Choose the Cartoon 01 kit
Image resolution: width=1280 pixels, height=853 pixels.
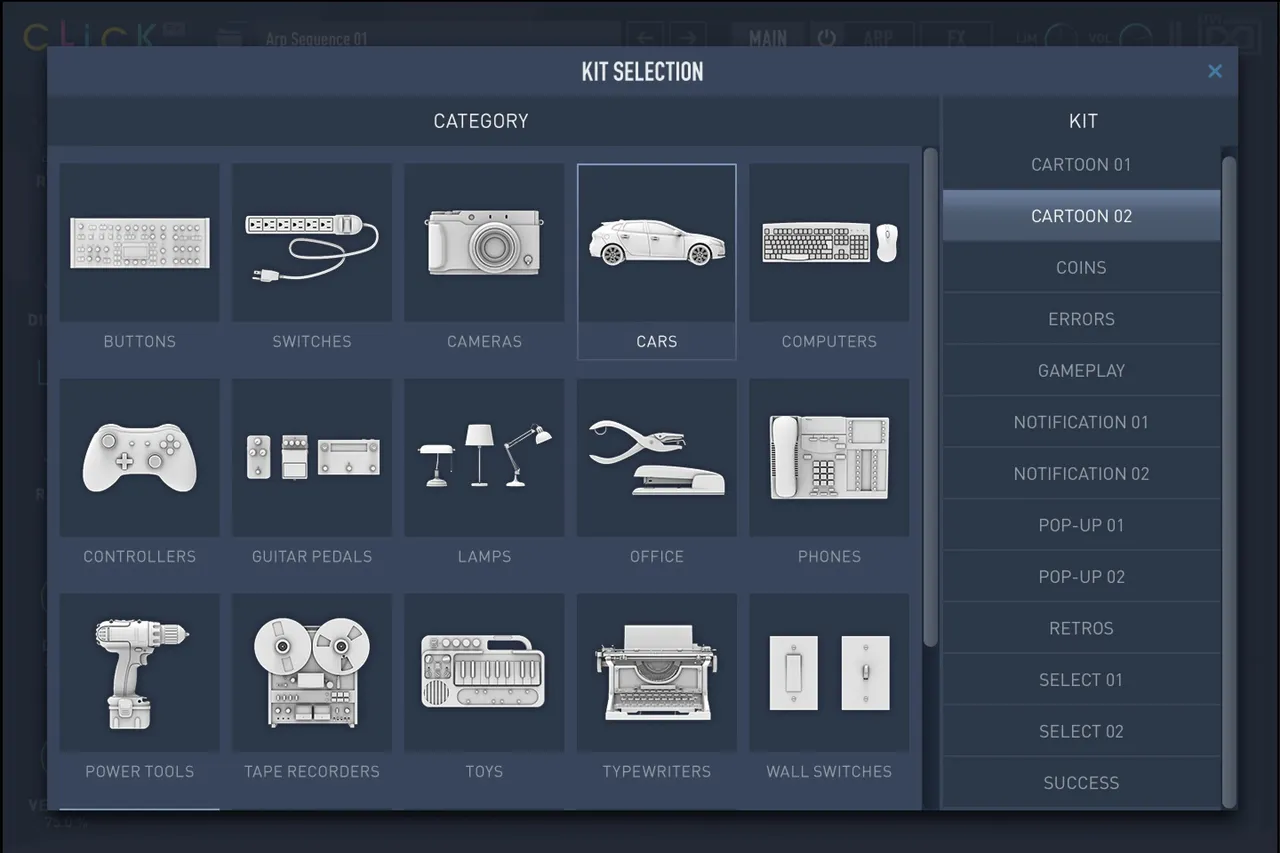[x=1081, y=165]
